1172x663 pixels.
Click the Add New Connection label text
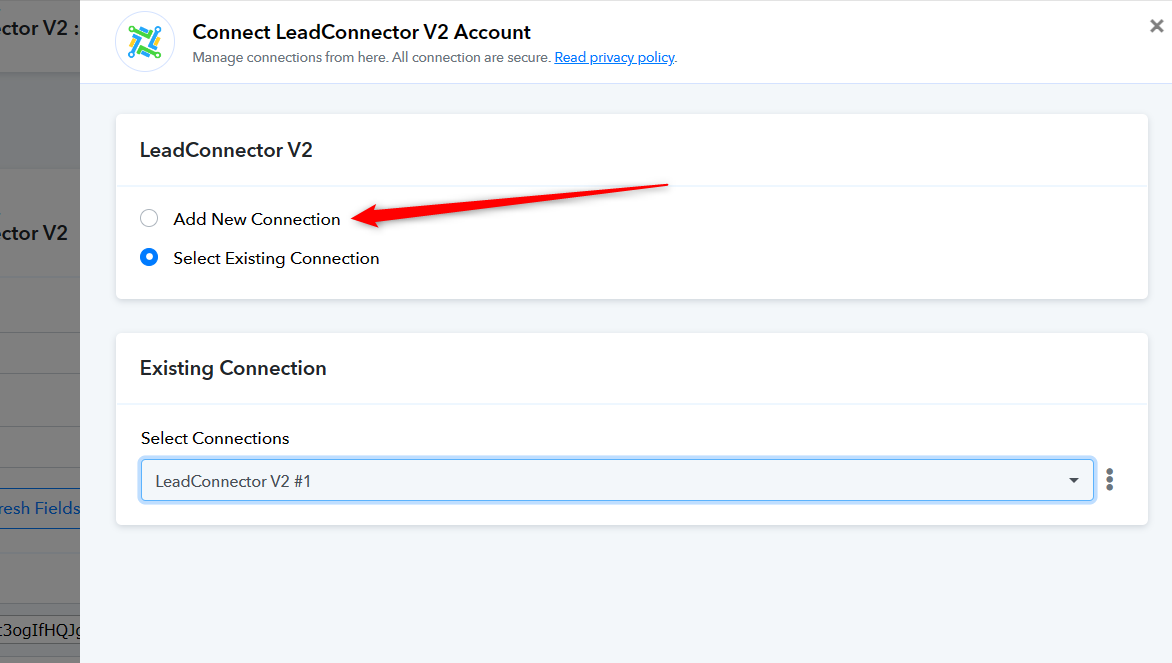(257, 219)
